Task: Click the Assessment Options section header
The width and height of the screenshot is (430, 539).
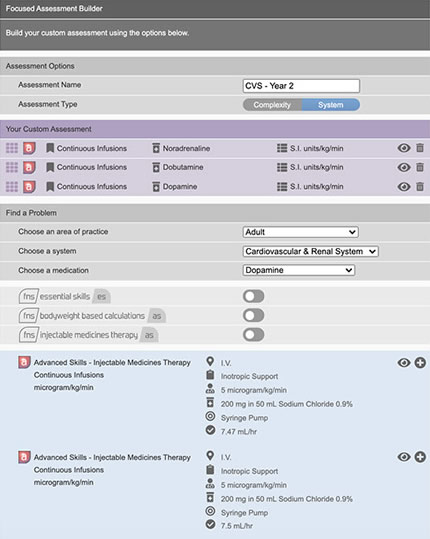Action: [x=215, y=66]
